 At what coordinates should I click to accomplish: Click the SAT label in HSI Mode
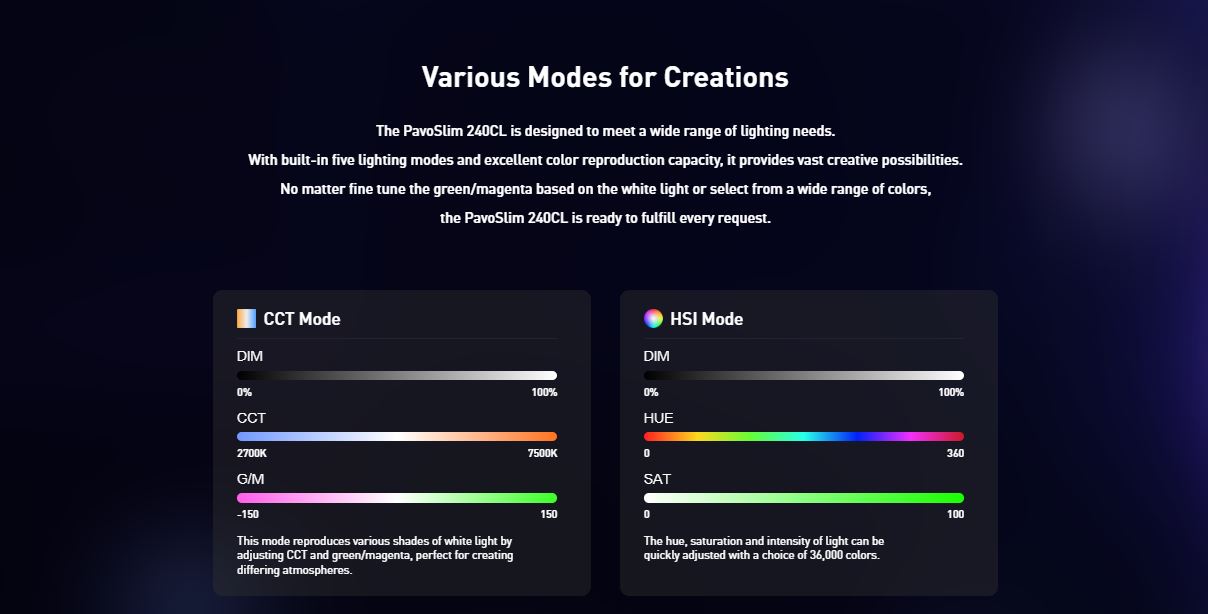pos(657,479)
